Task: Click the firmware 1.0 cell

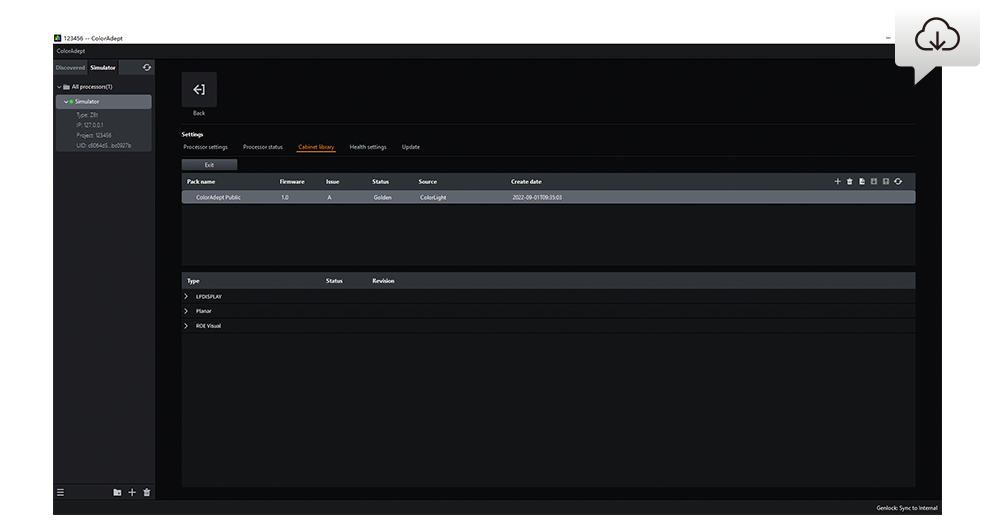Action: tap(285, 198)
